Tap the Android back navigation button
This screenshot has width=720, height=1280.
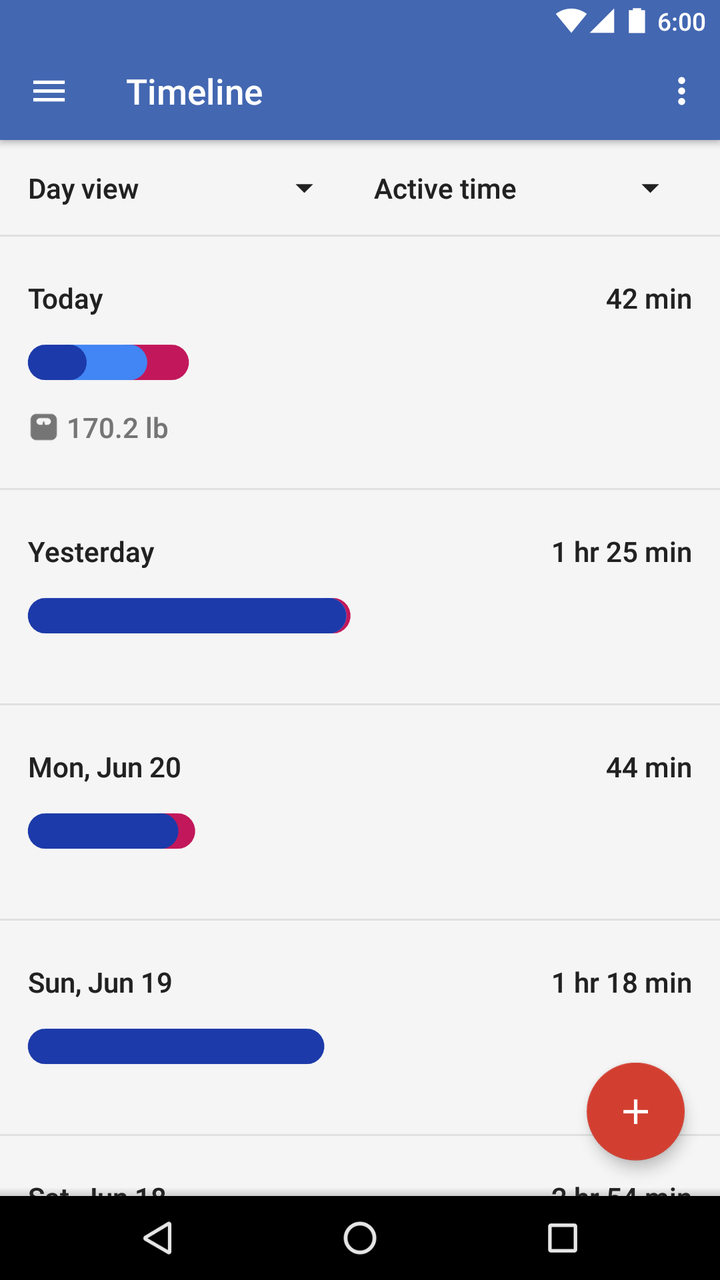pos(157,1238)
